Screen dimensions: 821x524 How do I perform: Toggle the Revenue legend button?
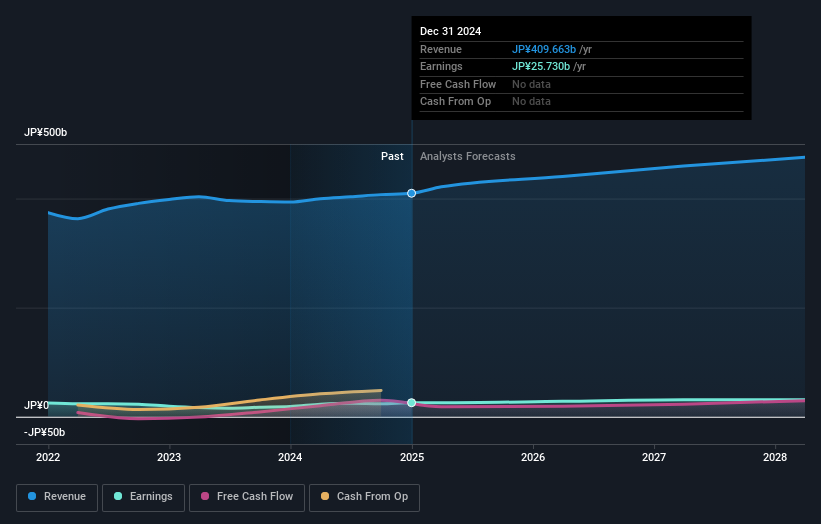[x=57, y=497]
